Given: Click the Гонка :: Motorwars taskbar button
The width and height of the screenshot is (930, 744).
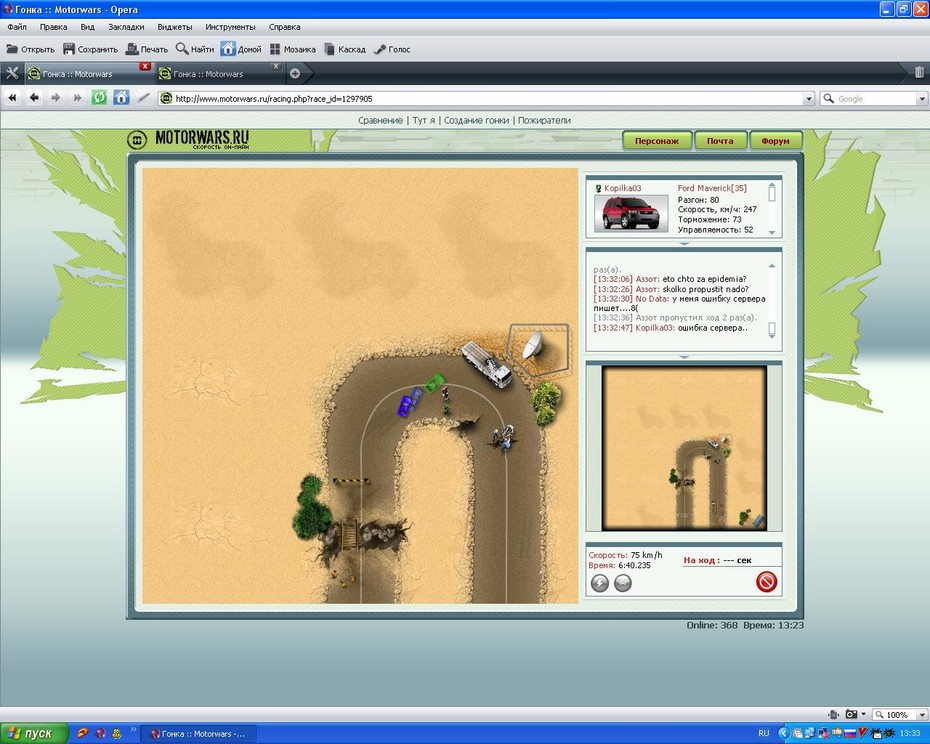Looking at the screenshot, I should (199, 734).
